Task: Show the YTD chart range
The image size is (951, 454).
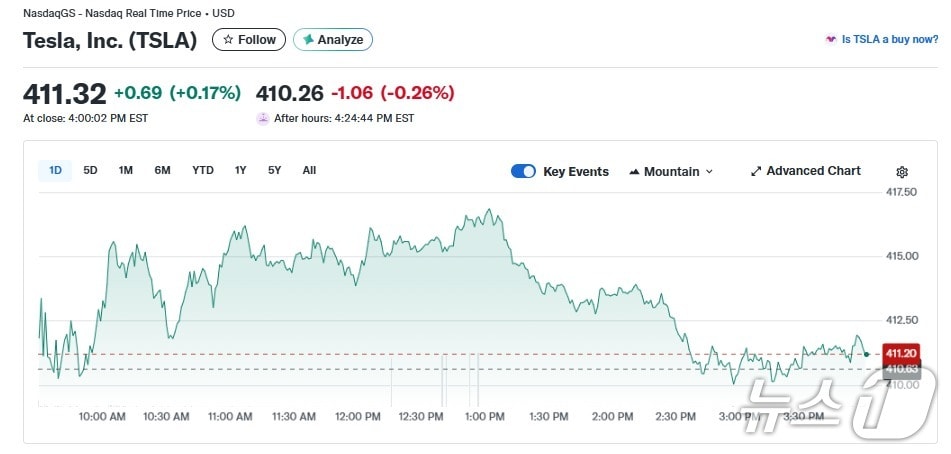Action: (203, 170)
